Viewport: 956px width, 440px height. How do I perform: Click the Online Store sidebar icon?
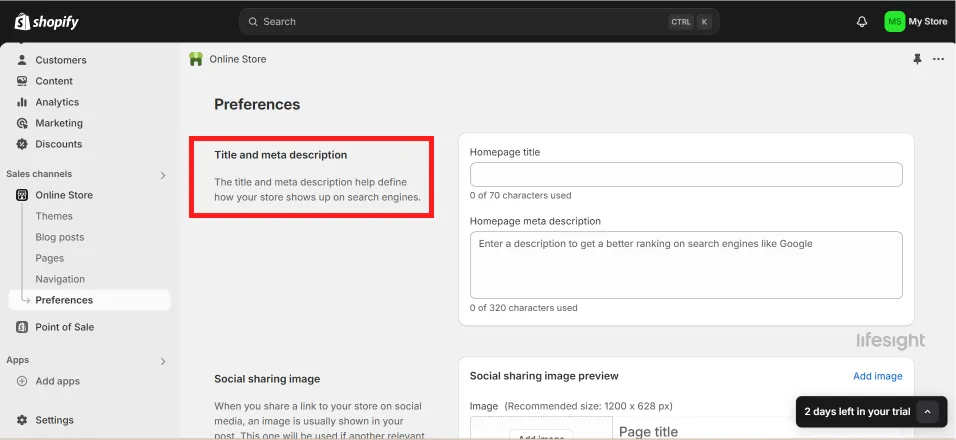(22, 195)
